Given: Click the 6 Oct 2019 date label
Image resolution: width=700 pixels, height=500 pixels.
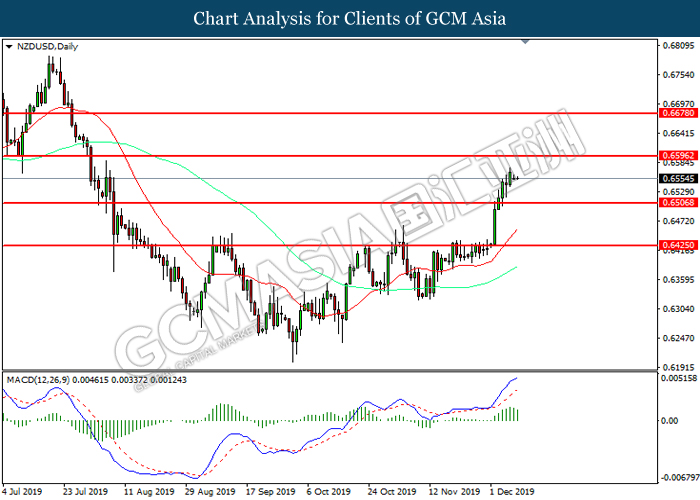Looking at the screenshot, I should [329, 492].
